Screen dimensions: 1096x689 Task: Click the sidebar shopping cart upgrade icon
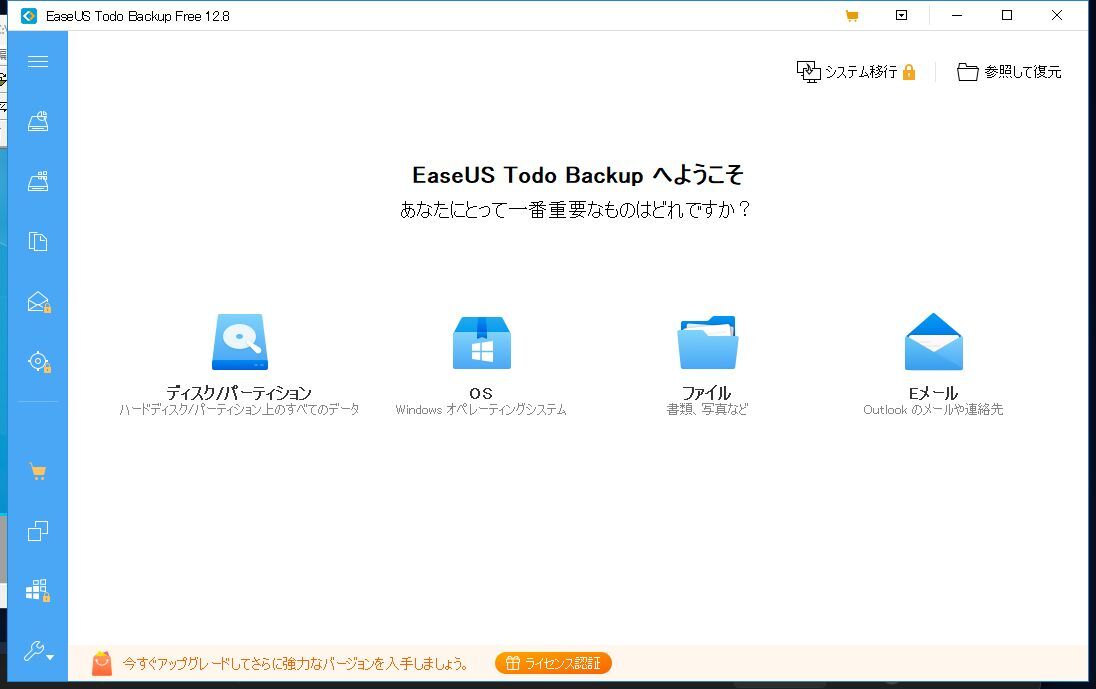[38, 470]
